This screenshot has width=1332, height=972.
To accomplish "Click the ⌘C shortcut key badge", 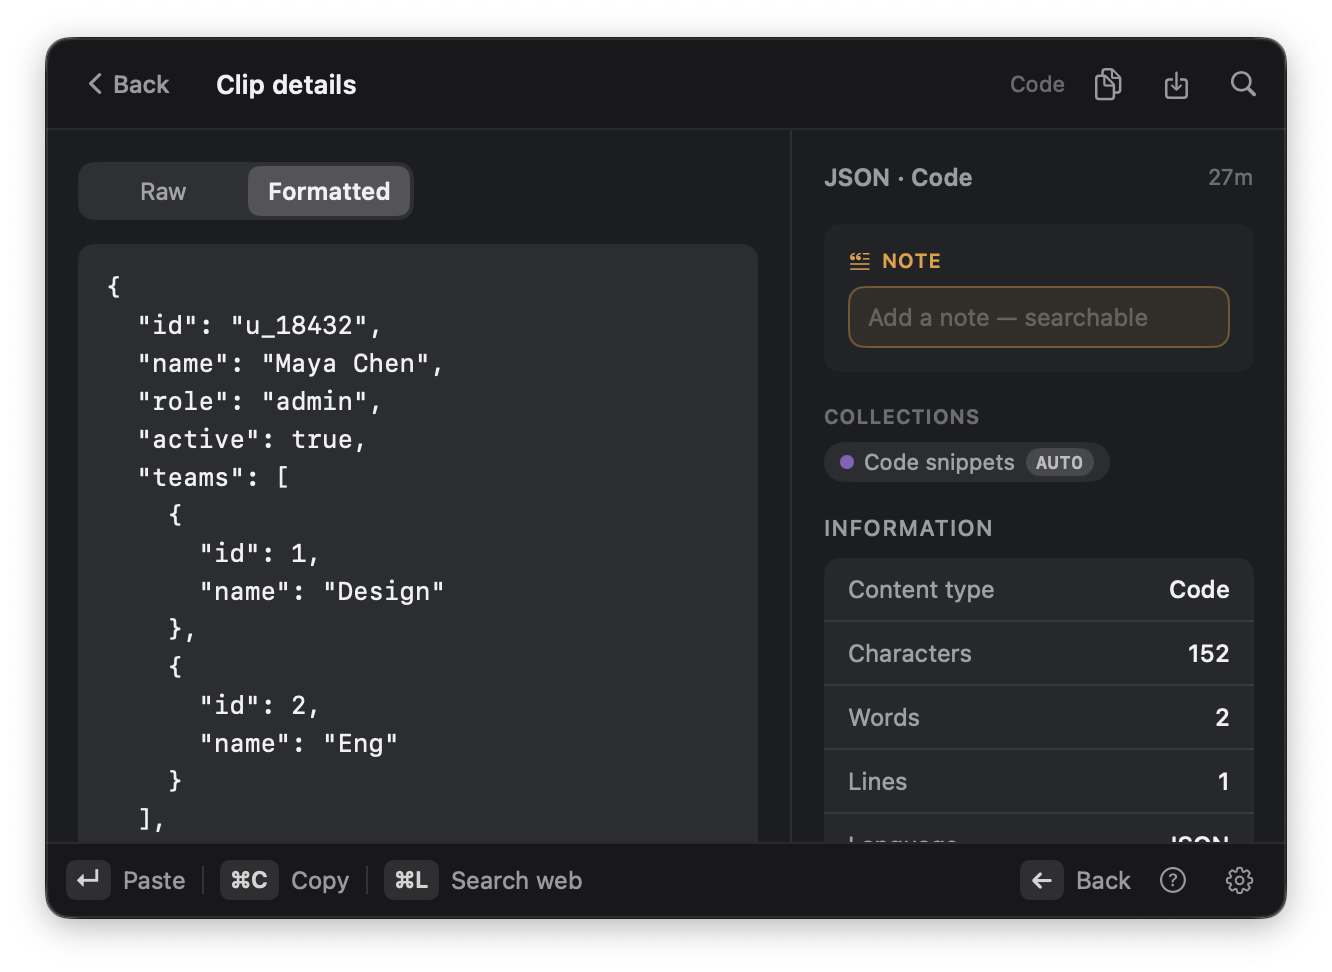I will (x=249, y=880).
